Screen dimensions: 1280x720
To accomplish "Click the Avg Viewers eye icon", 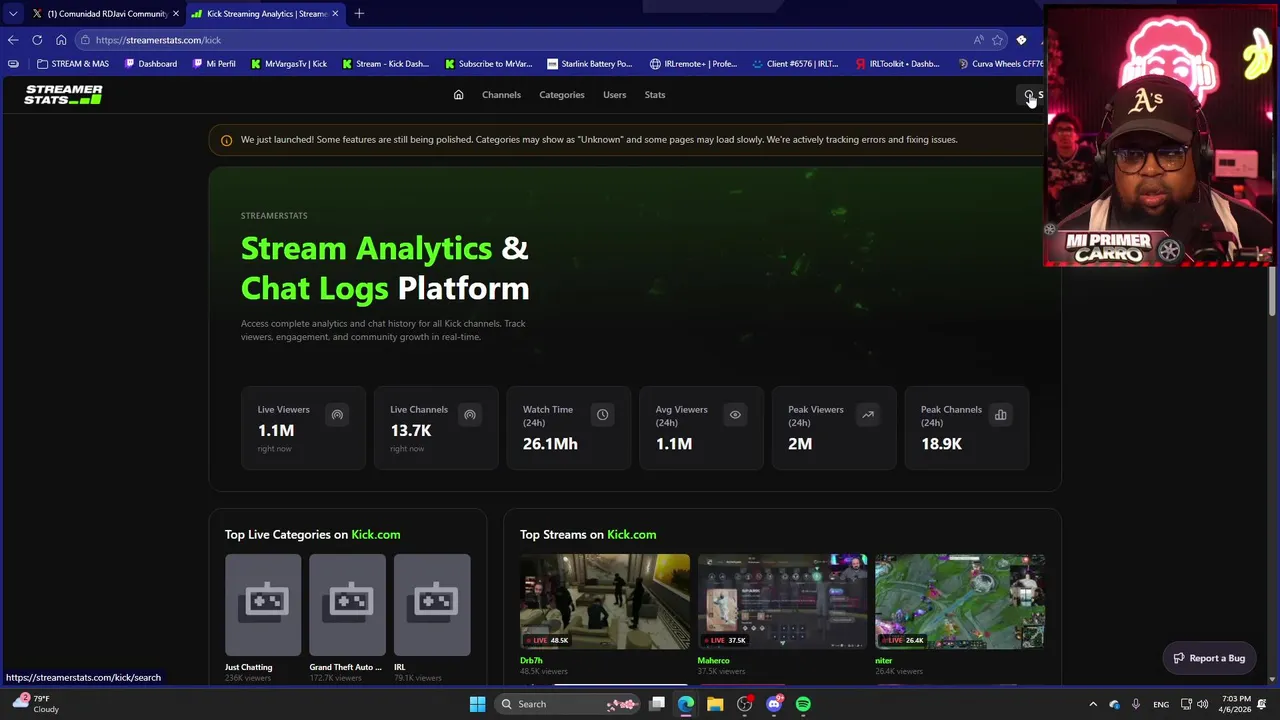I will [x=735, y=415].
